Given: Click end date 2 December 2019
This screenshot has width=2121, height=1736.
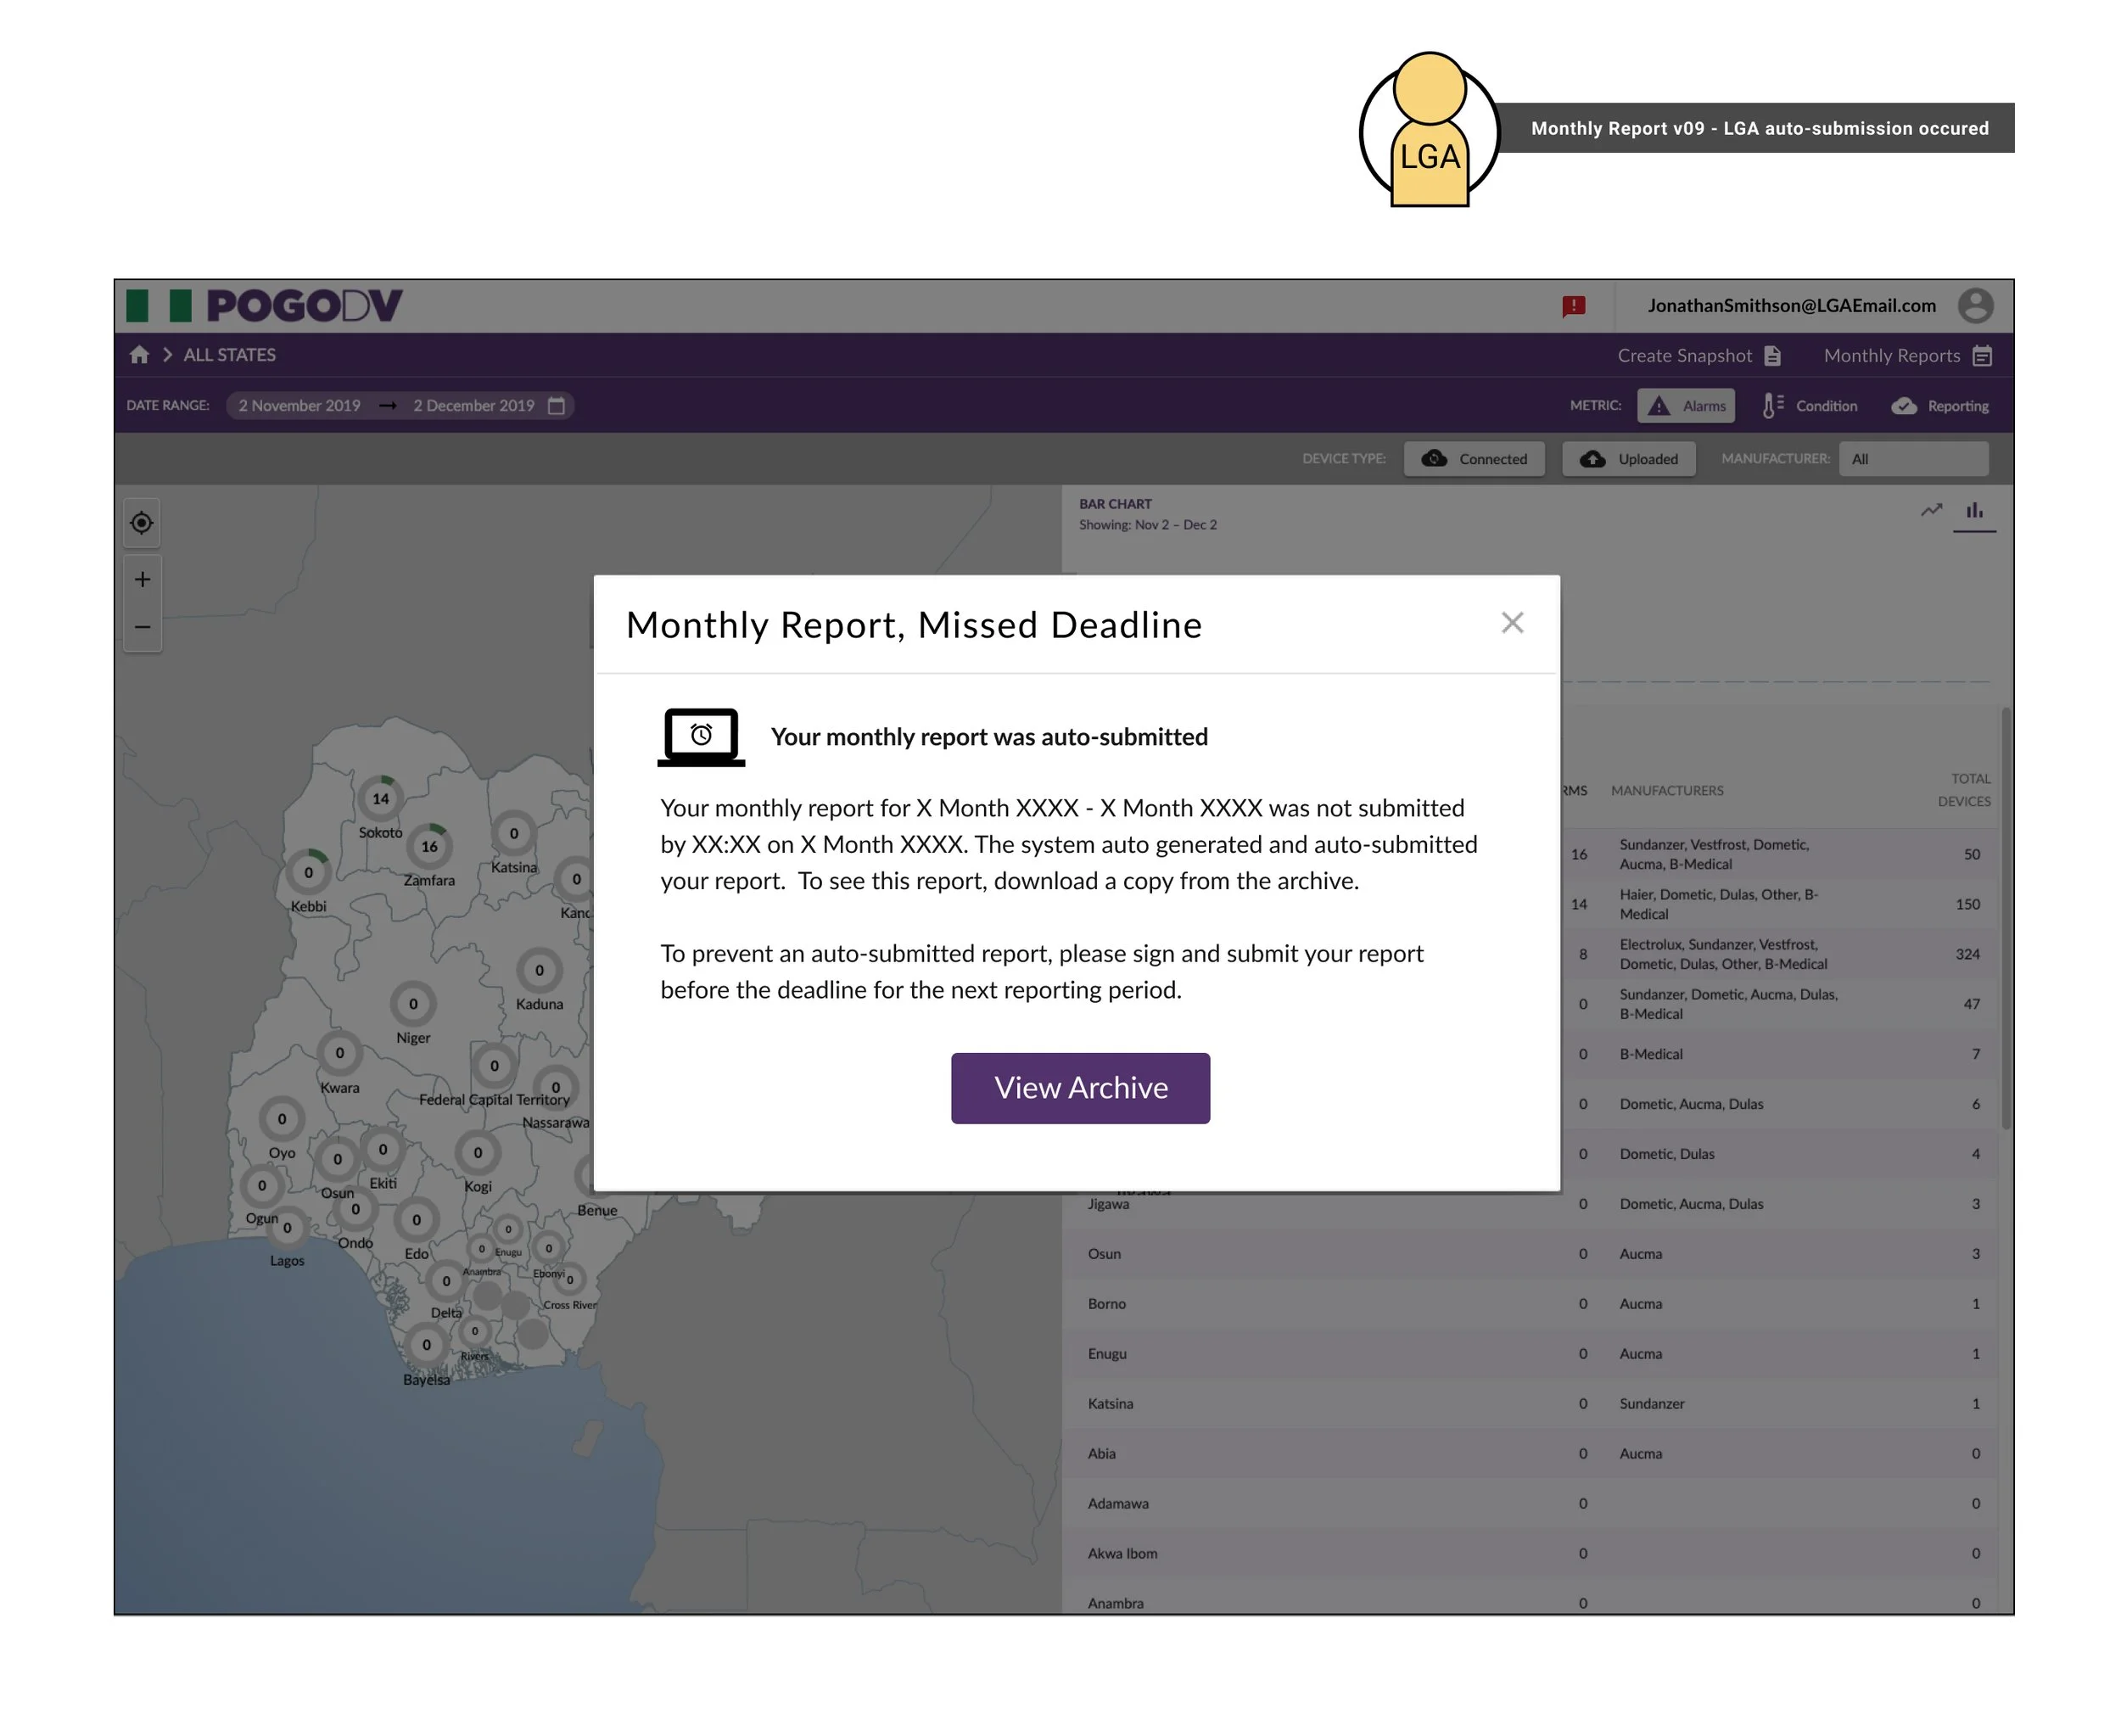Looking at the screenshot, I should 474,406.
